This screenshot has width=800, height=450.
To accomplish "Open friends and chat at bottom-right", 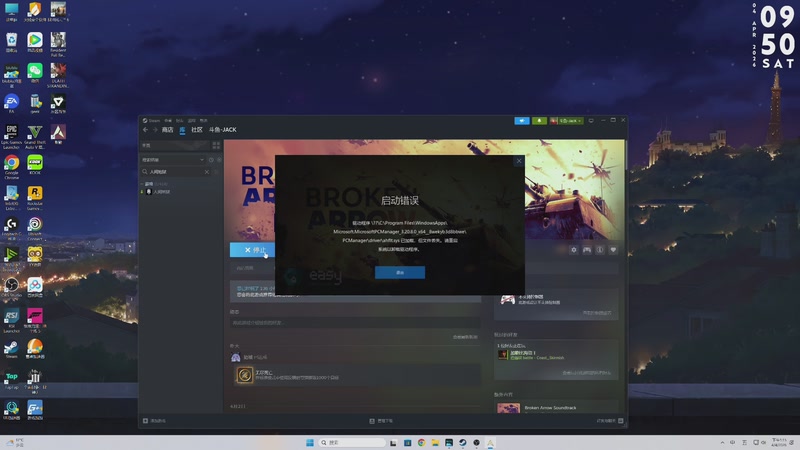I will coord(610,421).
